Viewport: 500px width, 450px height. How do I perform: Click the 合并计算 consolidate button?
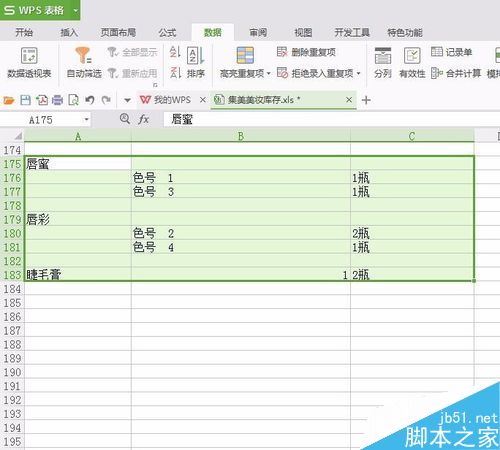click(456, 73)
